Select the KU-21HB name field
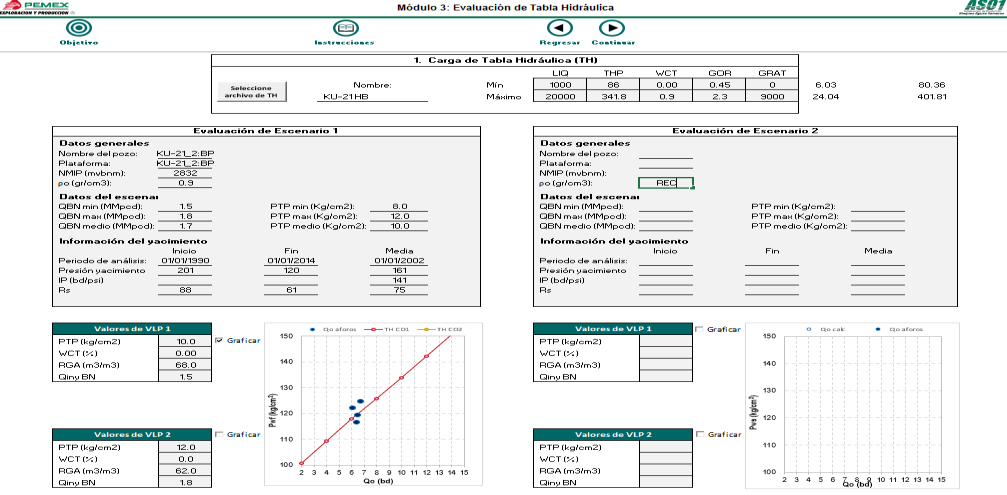The width and height of the screenshot is (1007, 495). tap(372, 97)
